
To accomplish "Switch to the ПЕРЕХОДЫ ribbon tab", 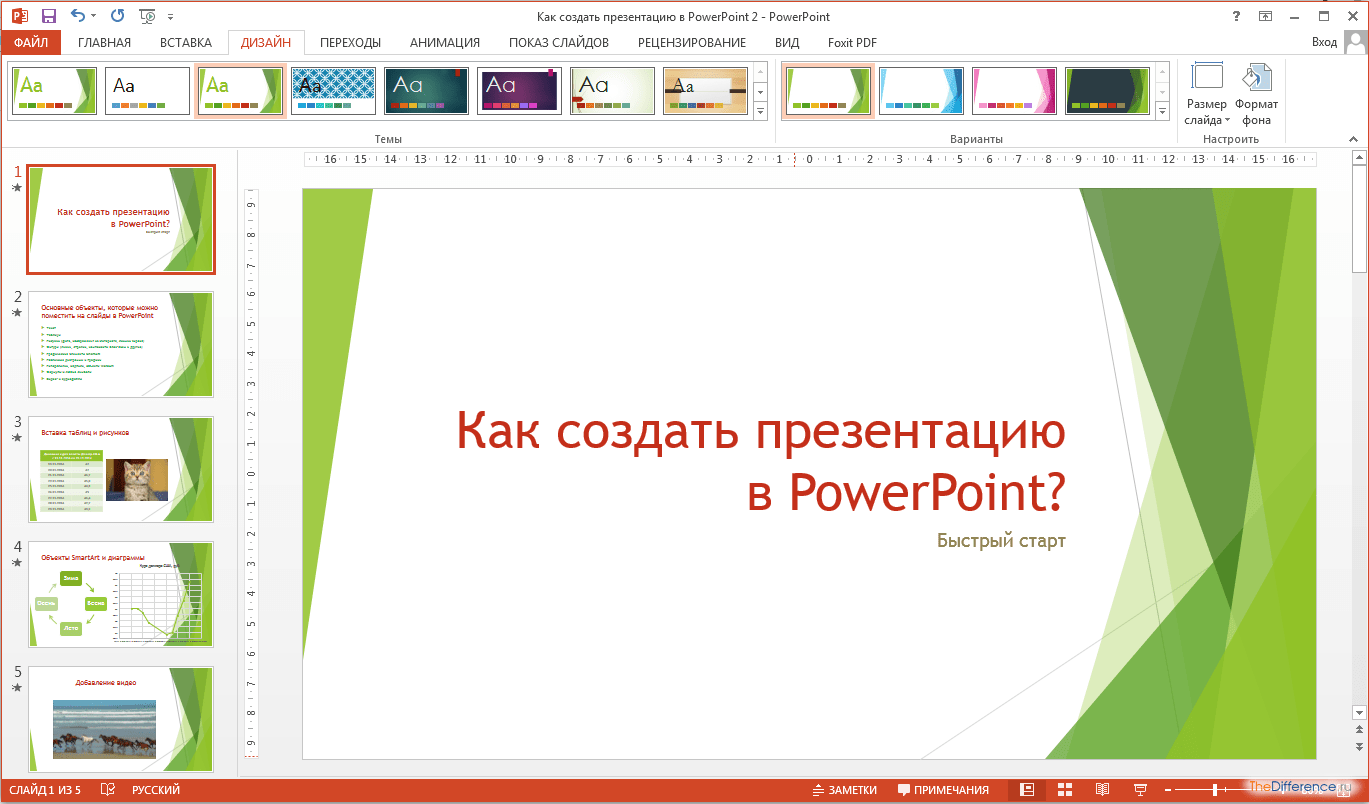I will (349, 42).
